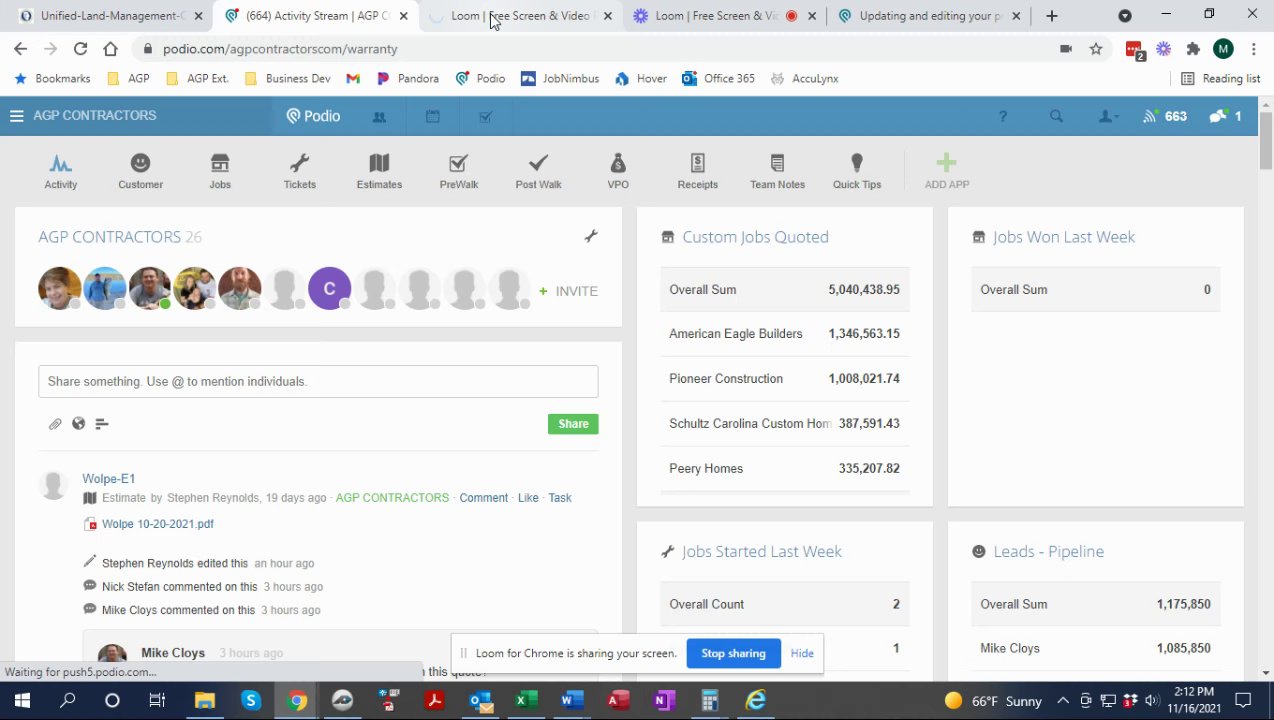The height and width of the screenshot is (720, 1274).
Task: Open Podio tasks checkmark icon
Action: click(x=485, y=116)
